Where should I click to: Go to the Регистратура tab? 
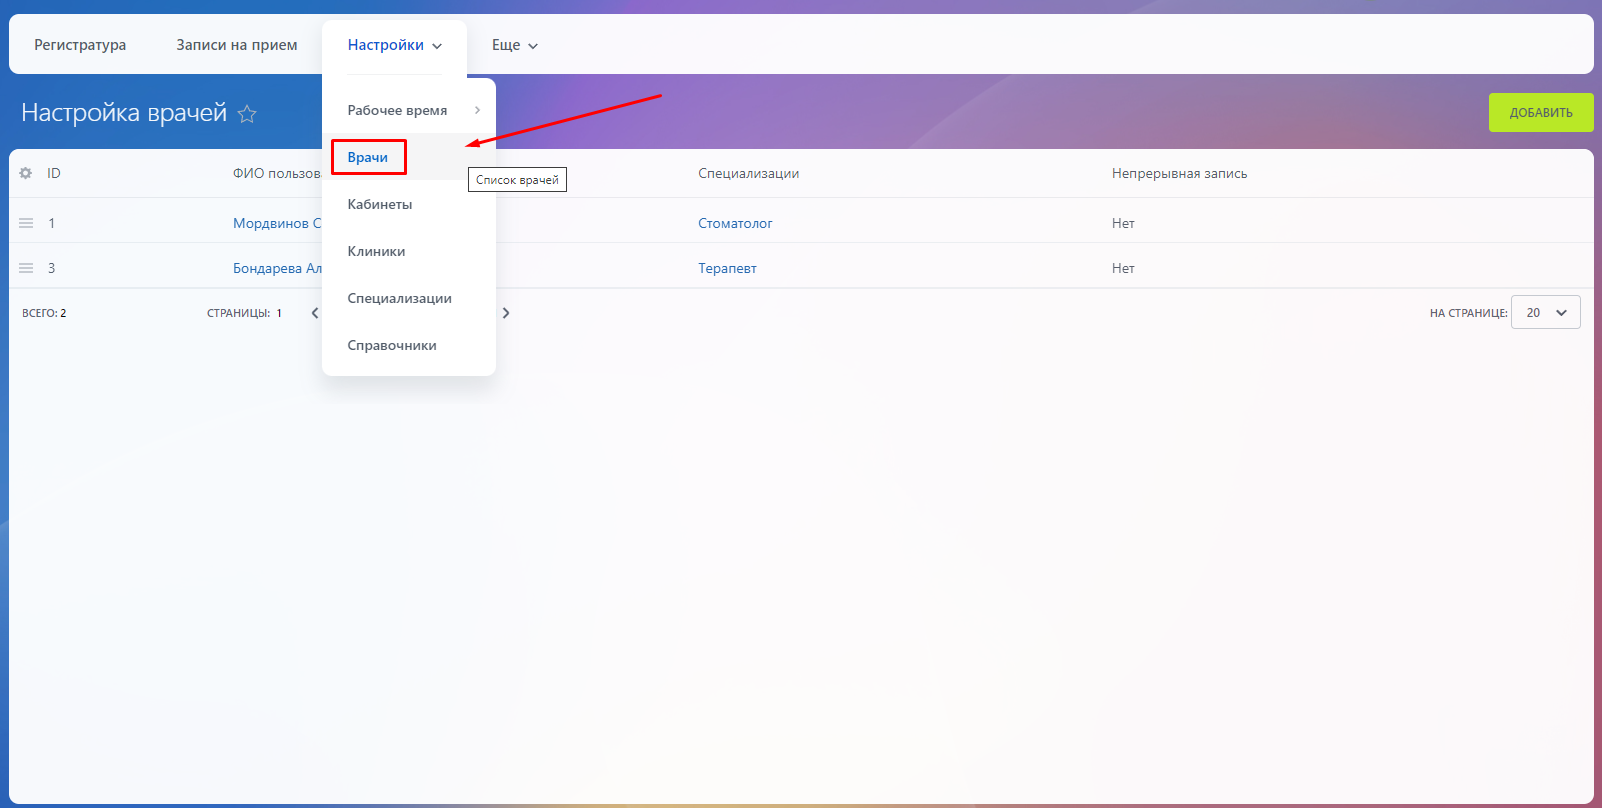click(80, 45)
